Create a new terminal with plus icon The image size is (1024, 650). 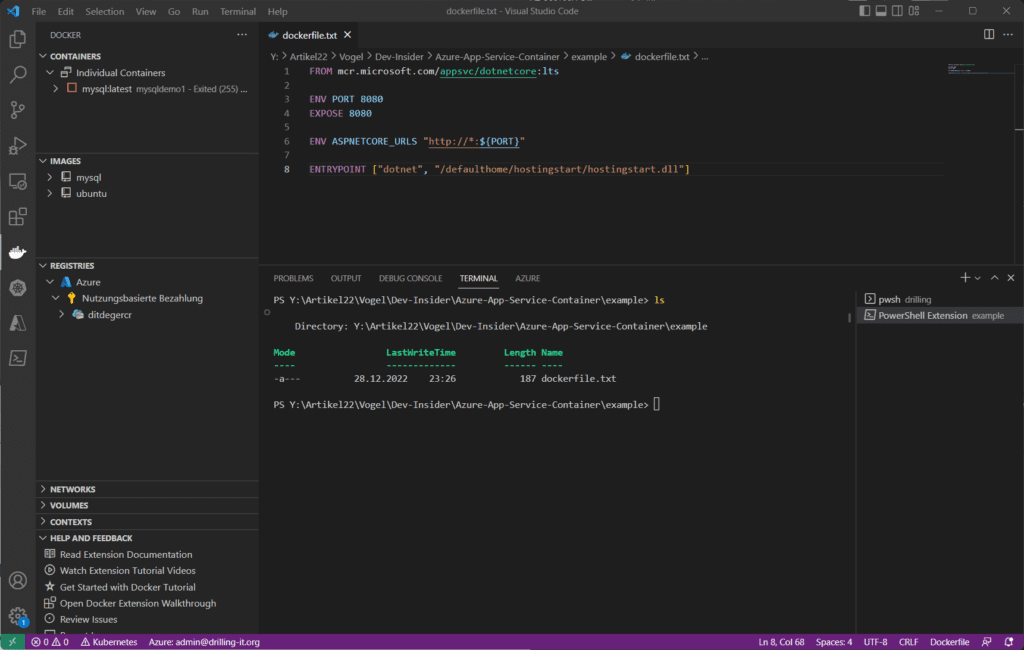click(965, 278)
